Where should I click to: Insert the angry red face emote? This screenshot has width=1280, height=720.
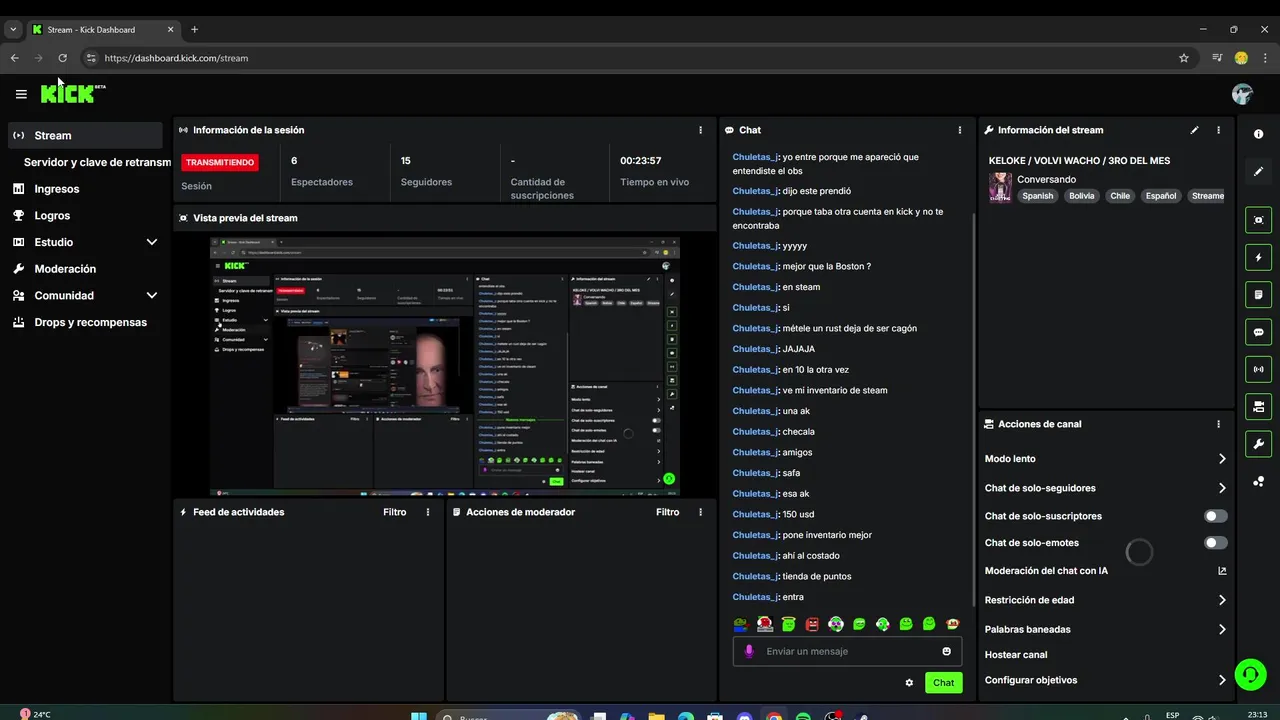click(812, 624)
